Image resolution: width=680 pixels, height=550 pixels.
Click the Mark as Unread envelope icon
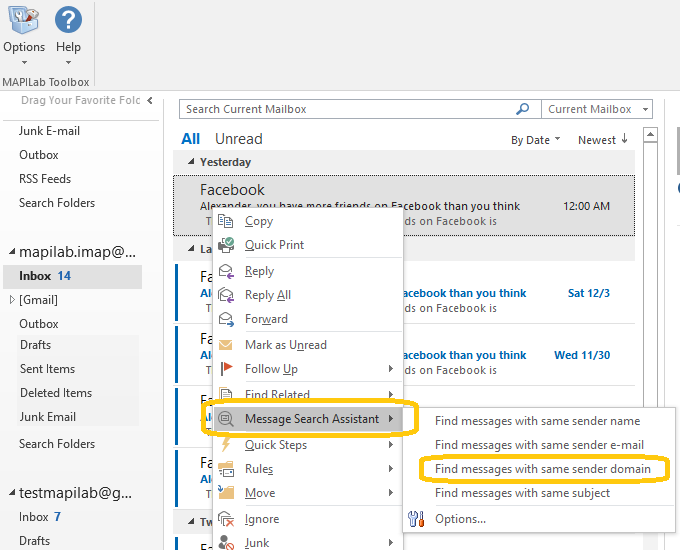(226, 345)
